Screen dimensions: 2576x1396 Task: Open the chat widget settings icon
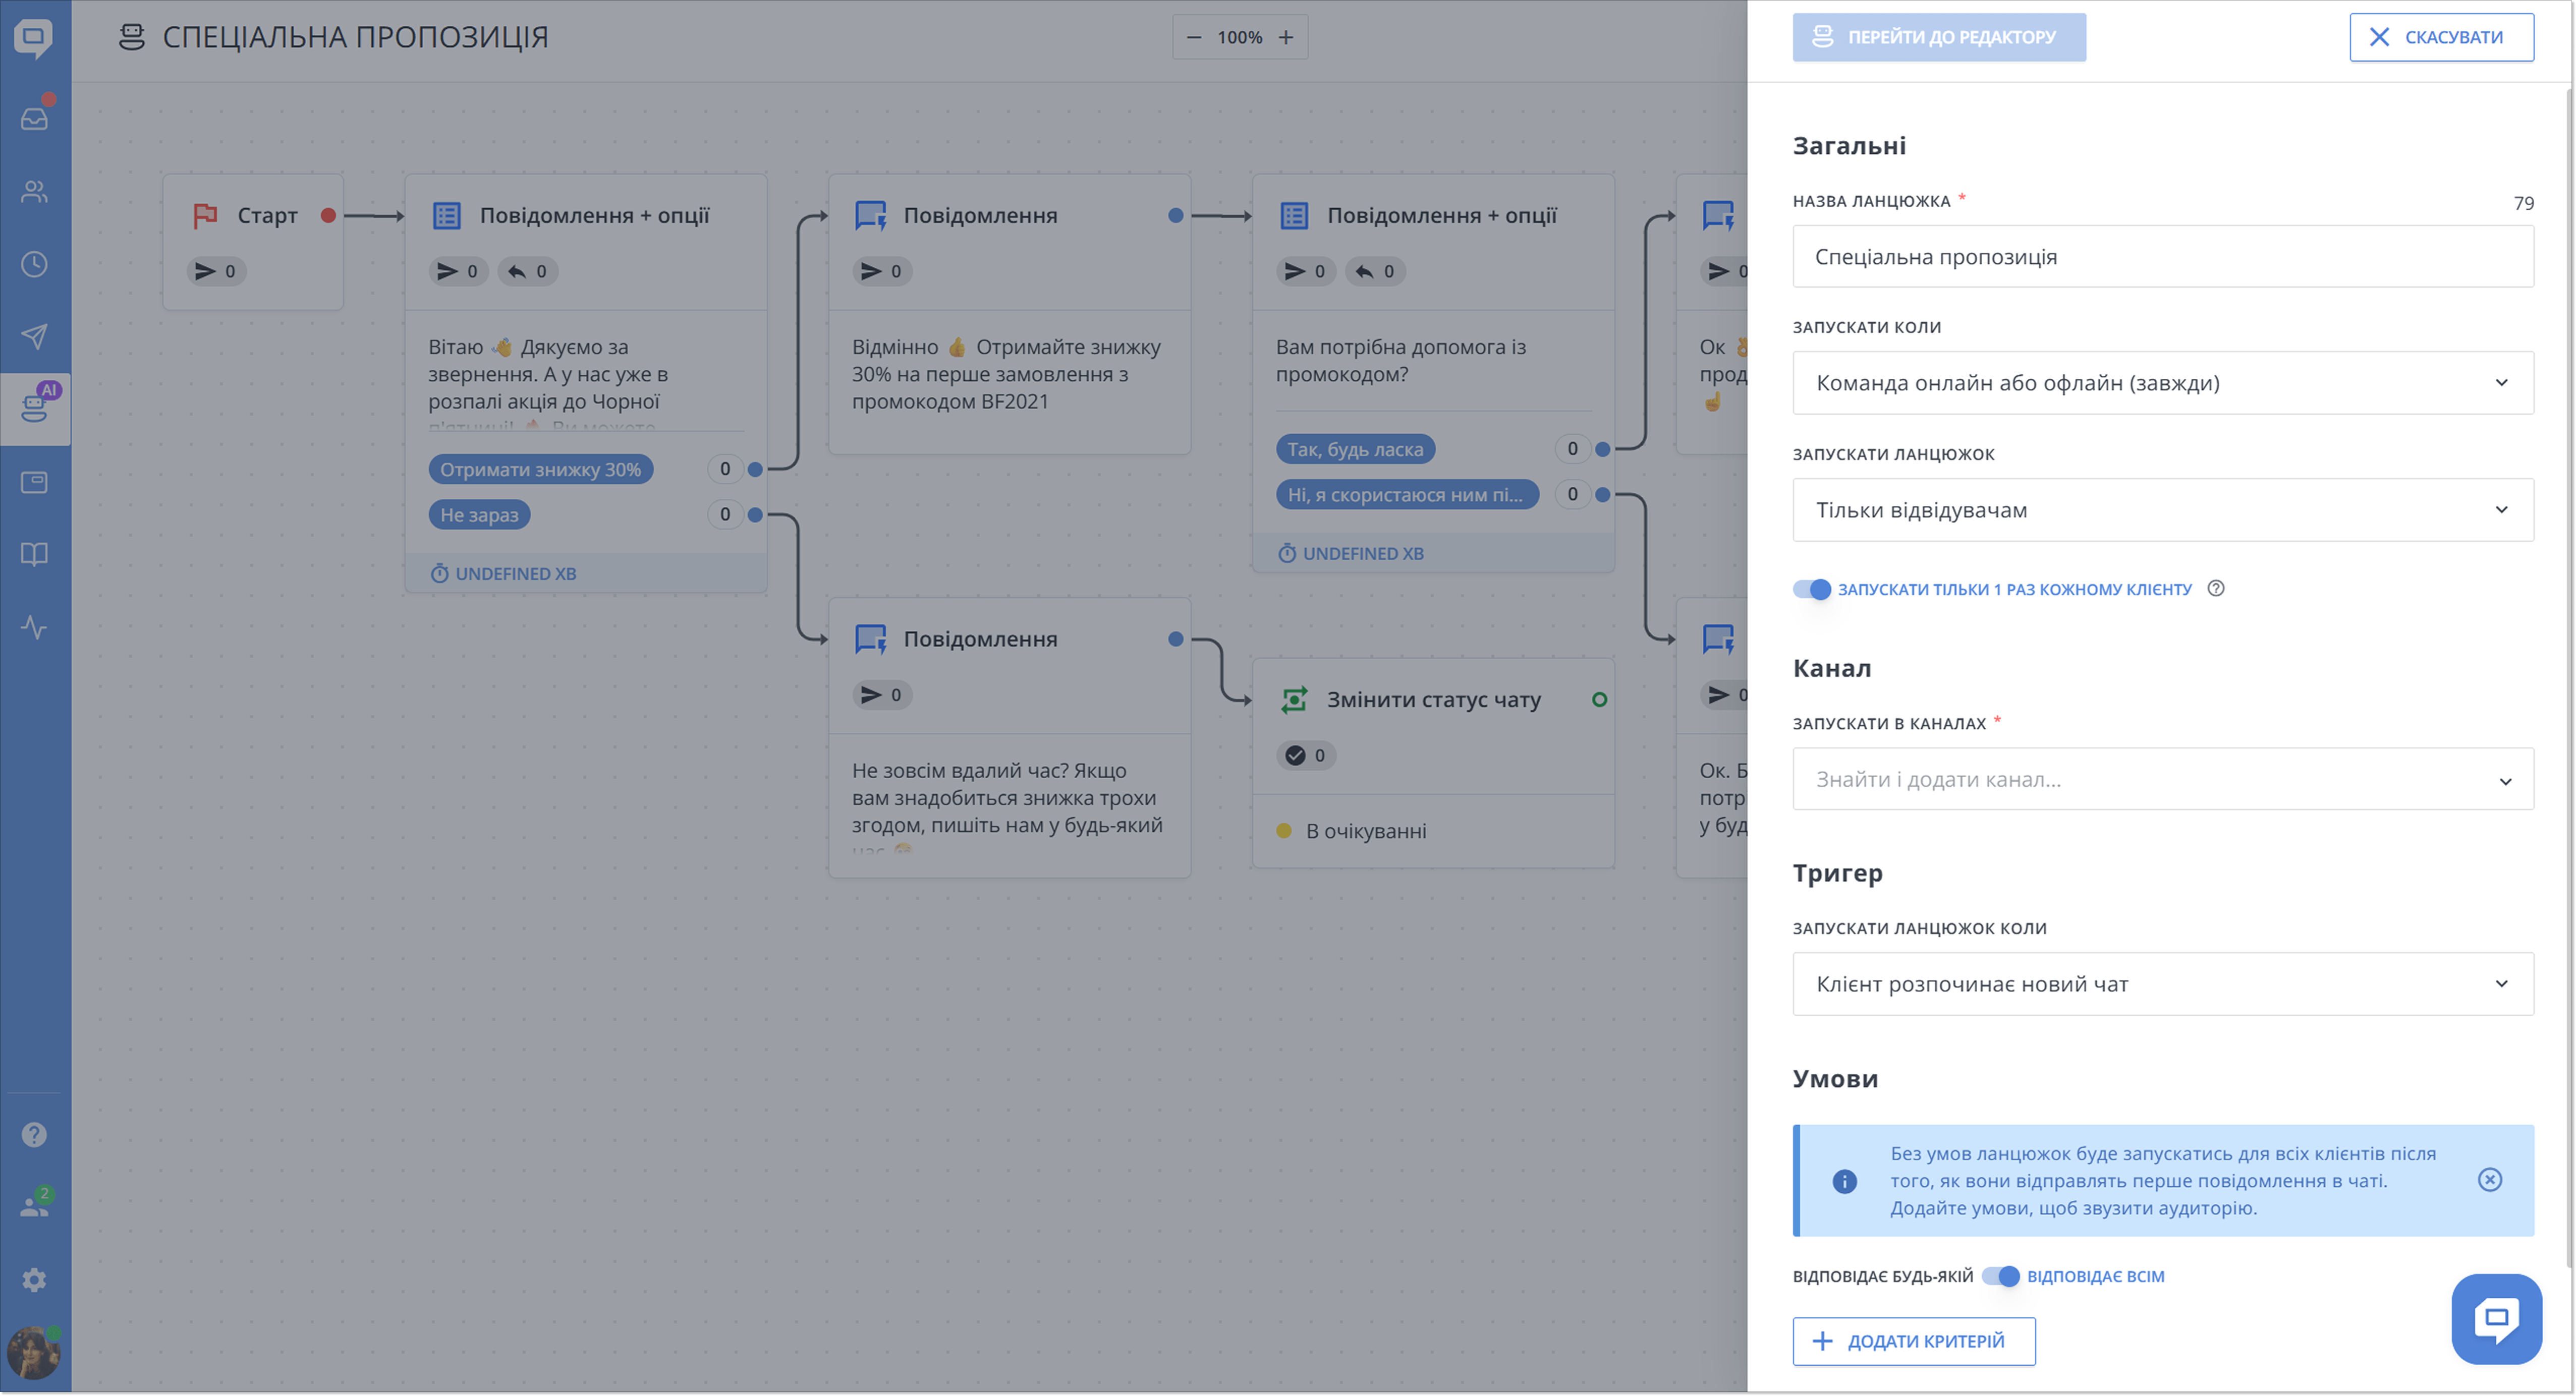click(x=35, y=481)
